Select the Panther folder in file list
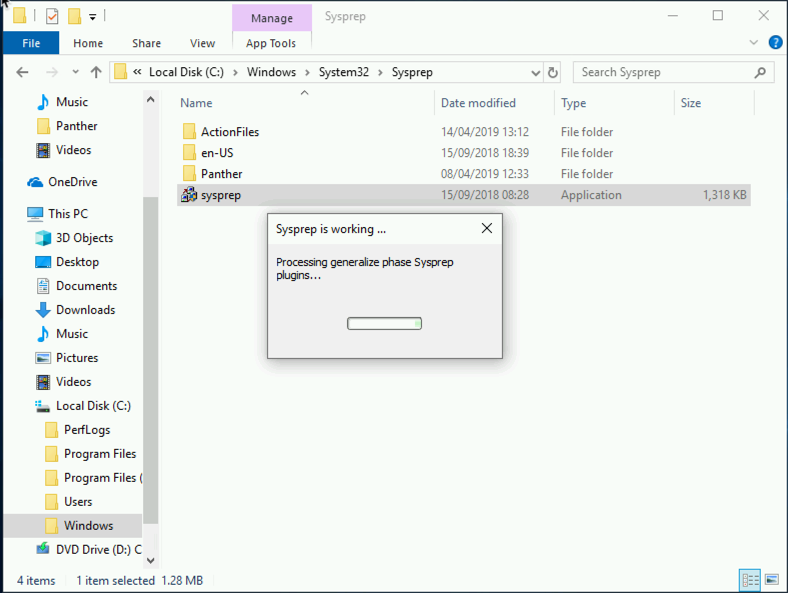This screenshot has width=788, height=593. coord(222,174)
